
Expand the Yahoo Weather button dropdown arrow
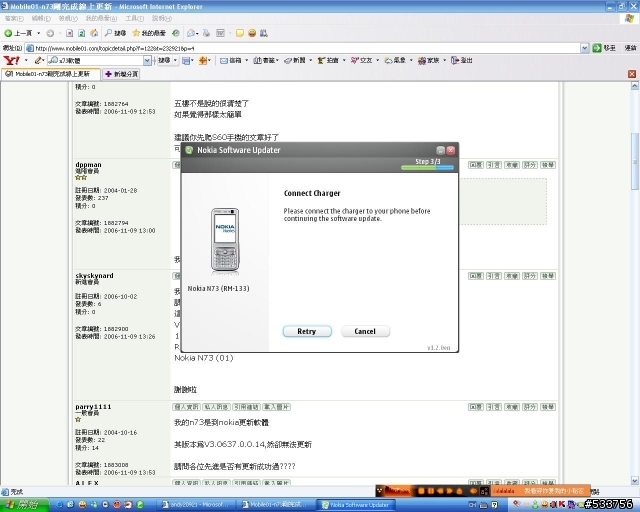(x=411, y=60)
